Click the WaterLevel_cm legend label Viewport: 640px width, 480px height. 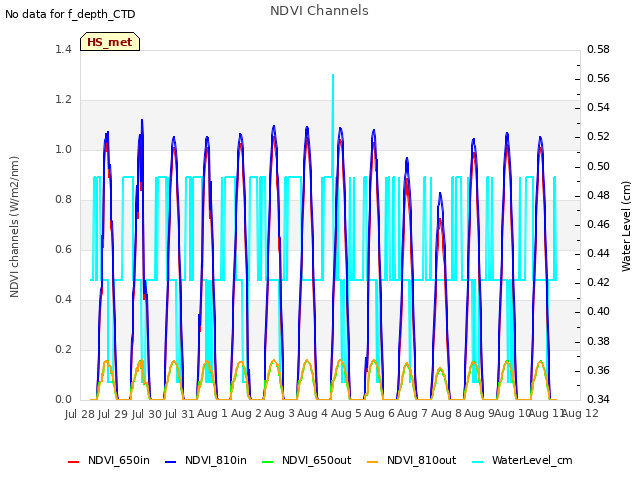(532, 460)
